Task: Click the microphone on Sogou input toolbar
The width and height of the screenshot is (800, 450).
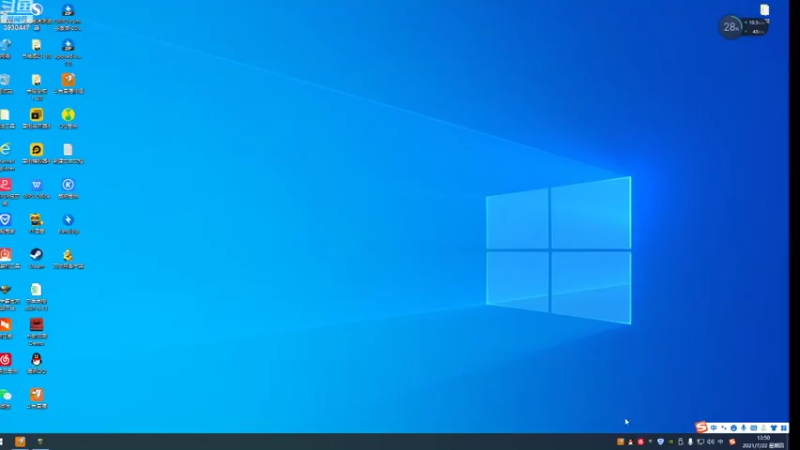Action: (x=743, y=428)
